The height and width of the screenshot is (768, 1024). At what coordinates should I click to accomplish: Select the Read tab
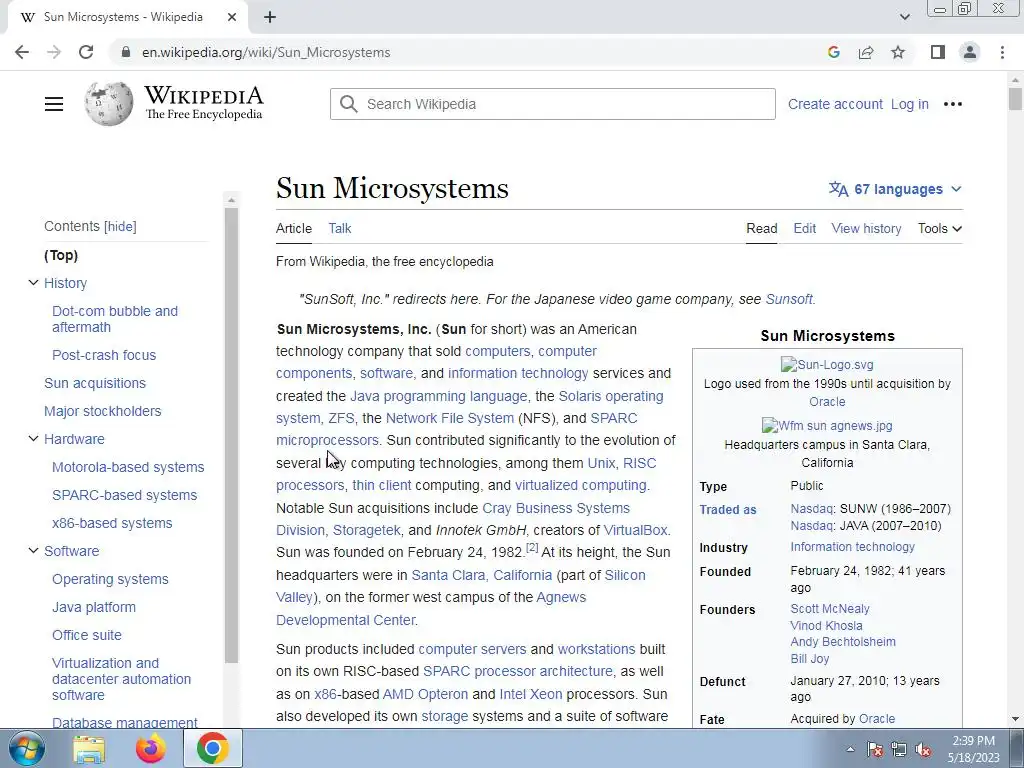[x=761, y=229]
